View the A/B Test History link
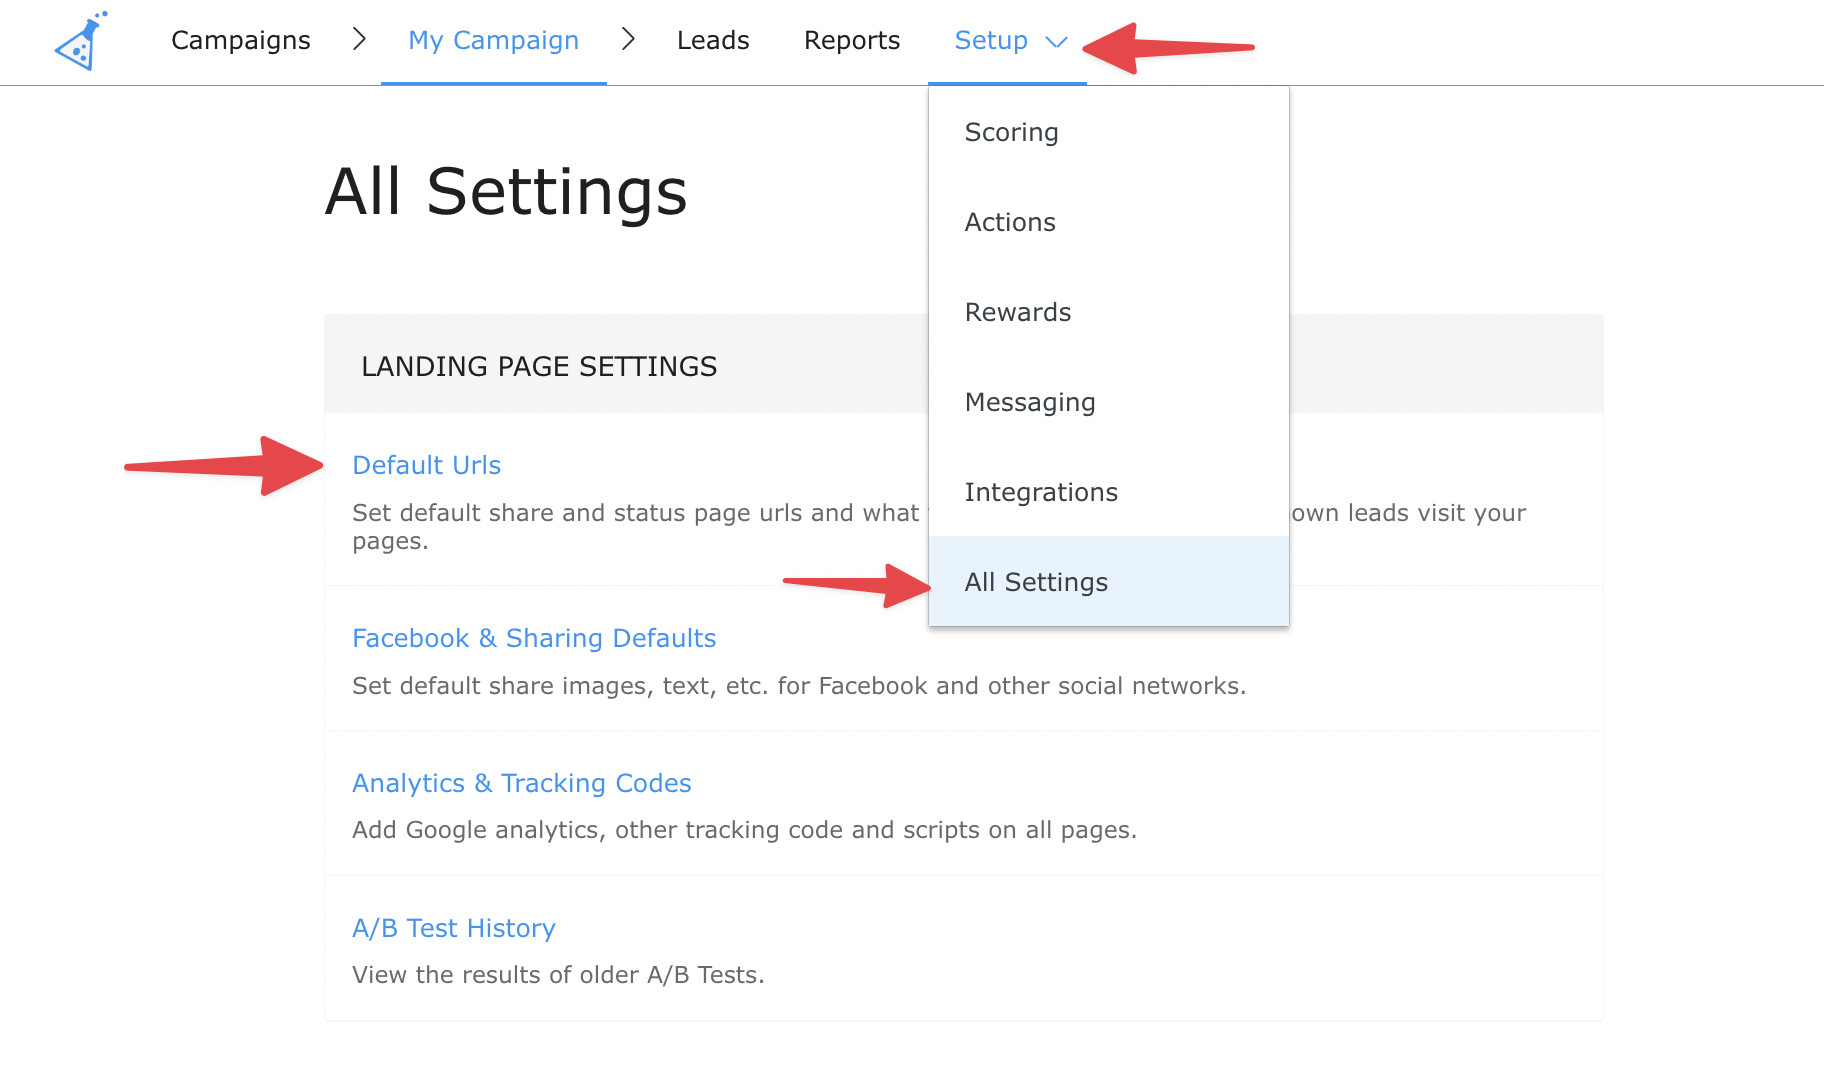This screenshot has width=1824, height=1070. [453, 928]
